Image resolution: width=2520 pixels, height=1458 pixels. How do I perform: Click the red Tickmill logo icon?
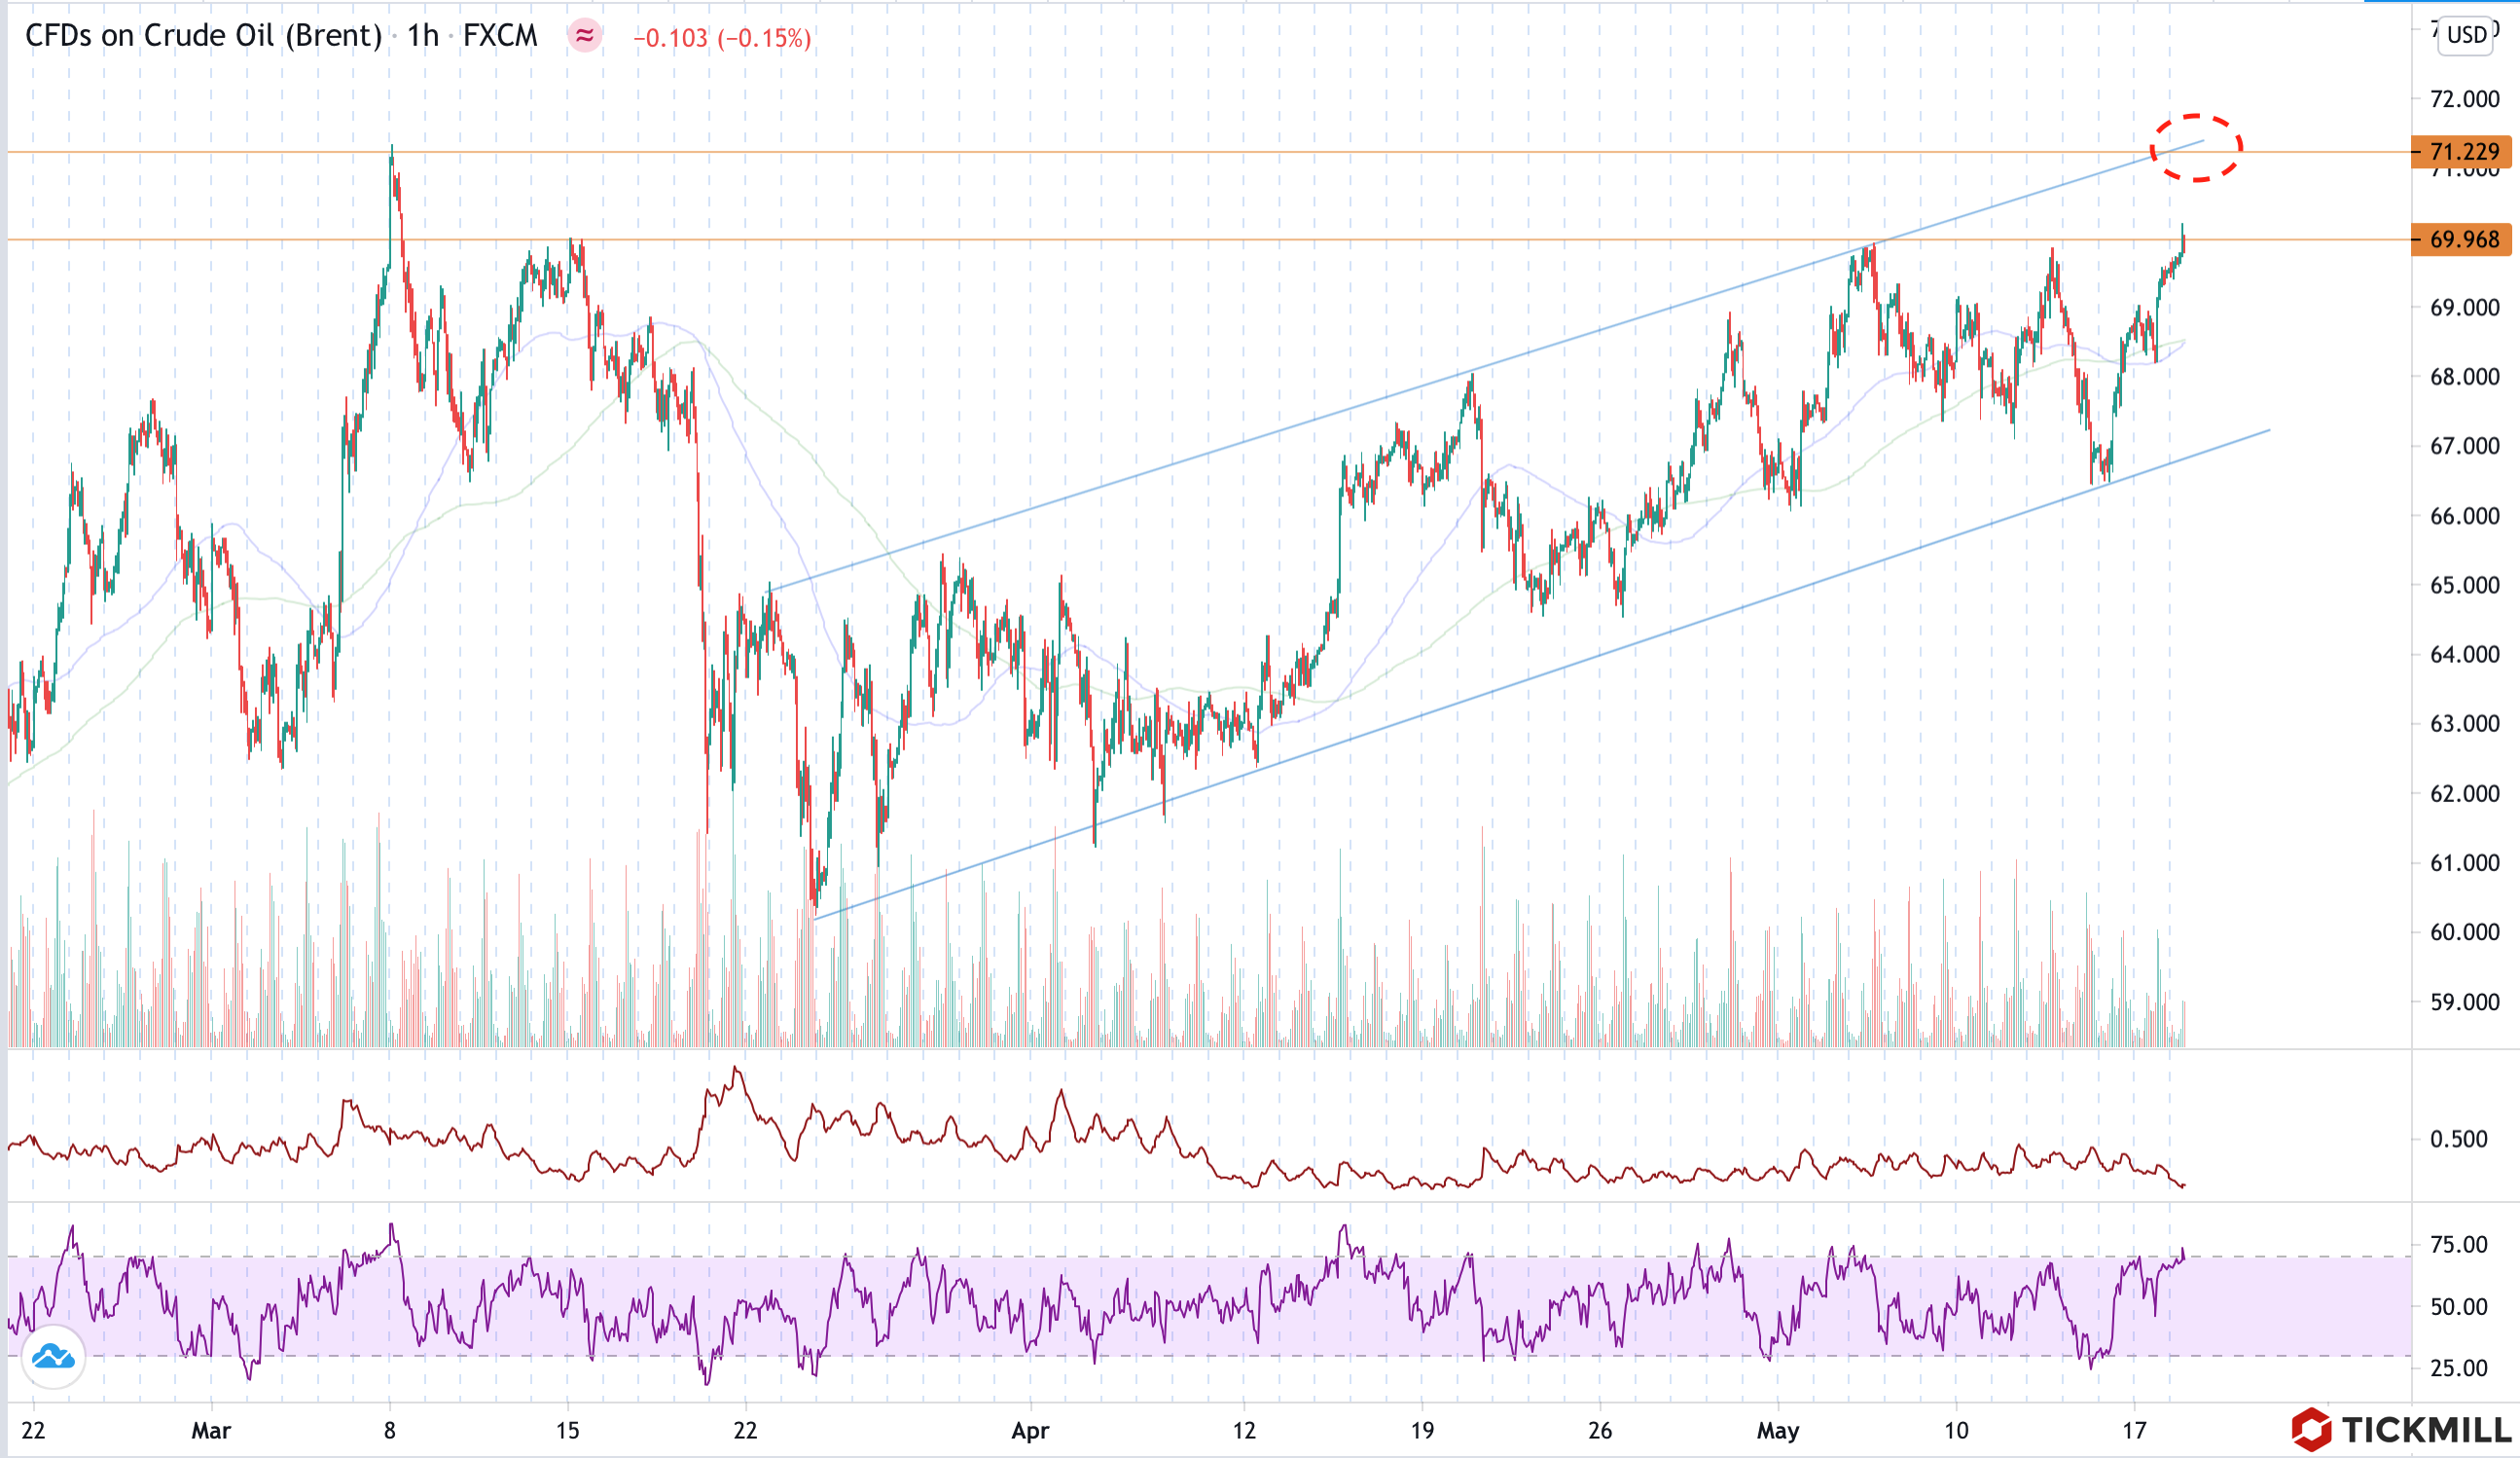click(2311, 1429)
